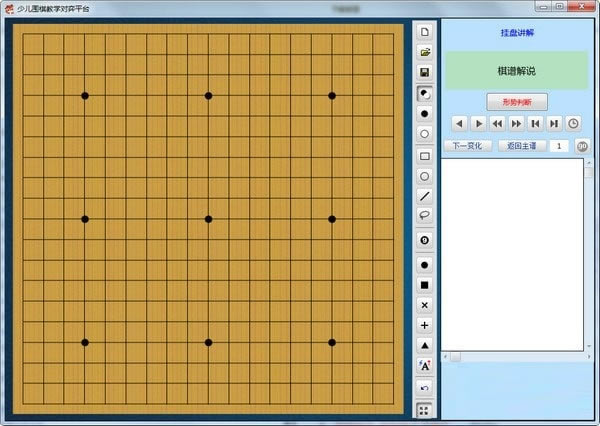Minimize the 少儿围棋教学对弈平台 window
This screenshot has height=426, width=600.
(x=544, y=7)
